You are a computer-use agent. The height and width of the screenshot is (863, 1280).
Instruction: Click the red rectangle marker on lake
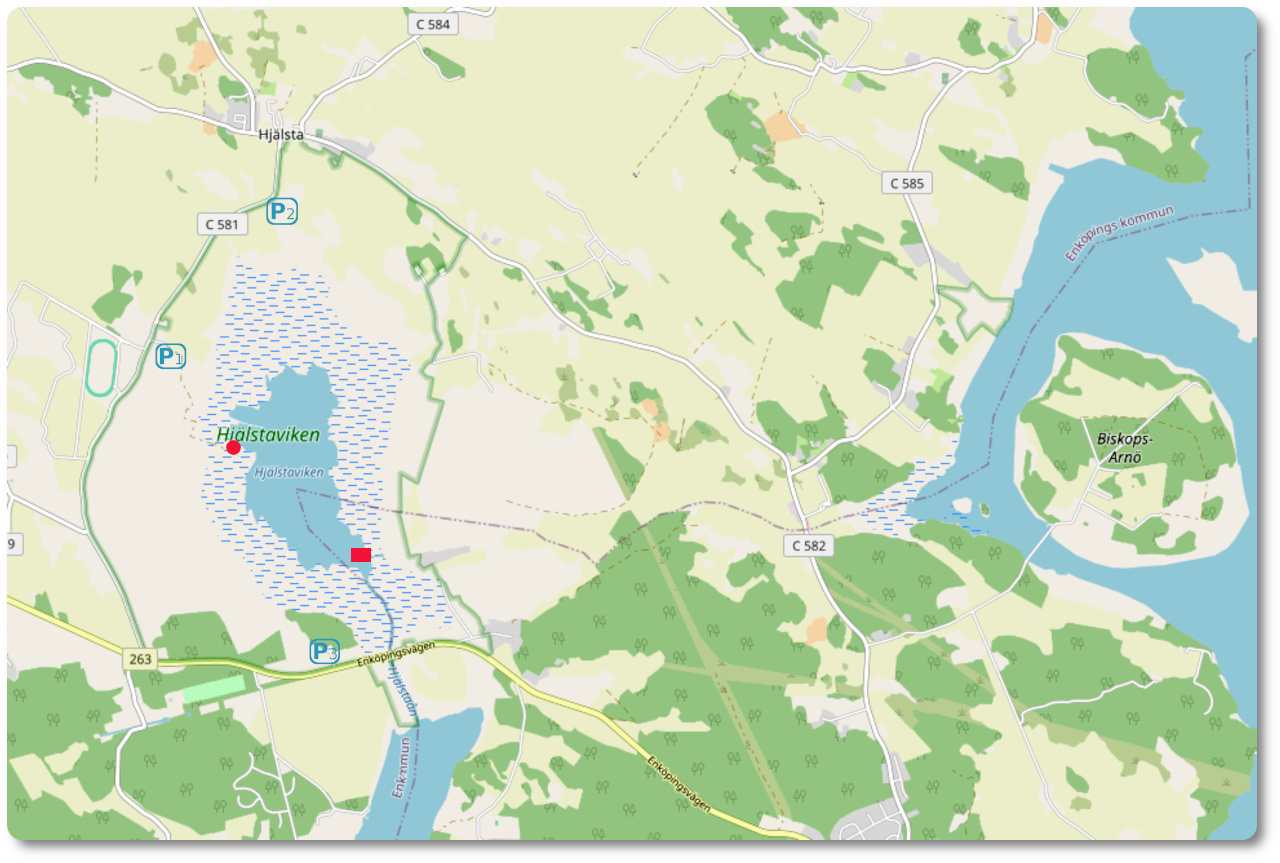[361, 555]
